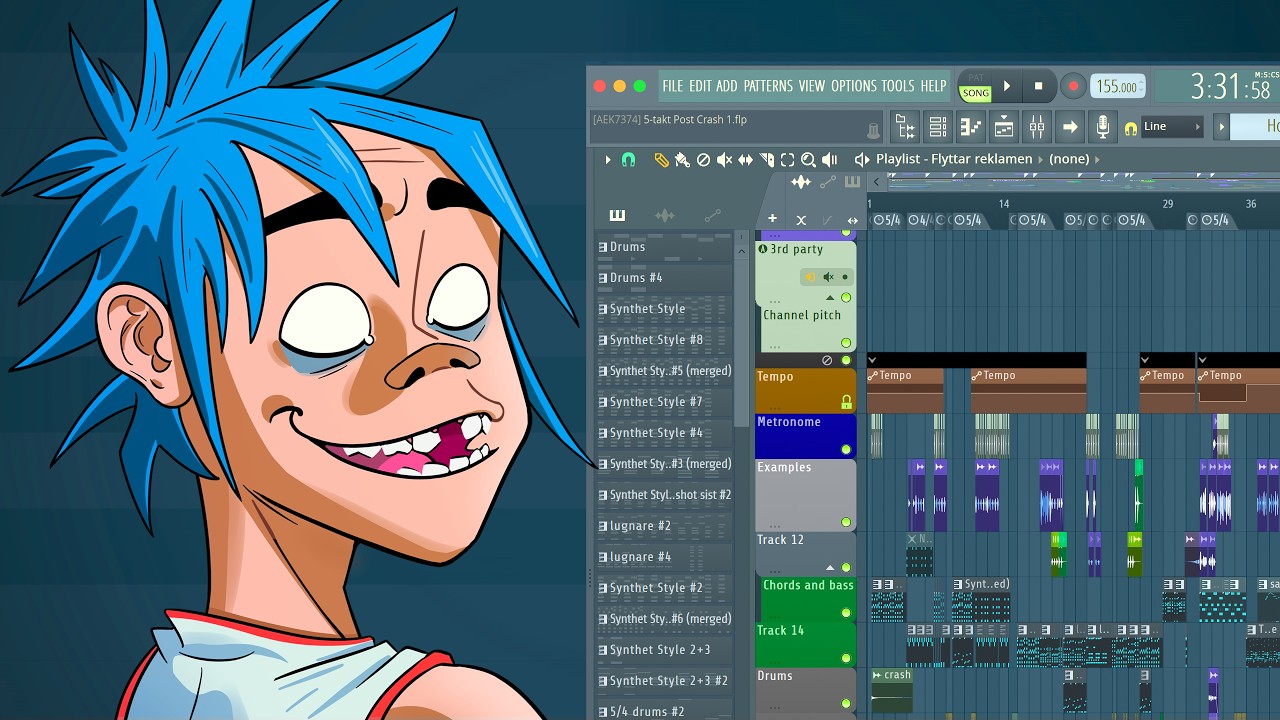Viewport: 1280px width, 720px height.
Task: Select the Paint brush tool in Playlist
Action: (x=682, y=159)
